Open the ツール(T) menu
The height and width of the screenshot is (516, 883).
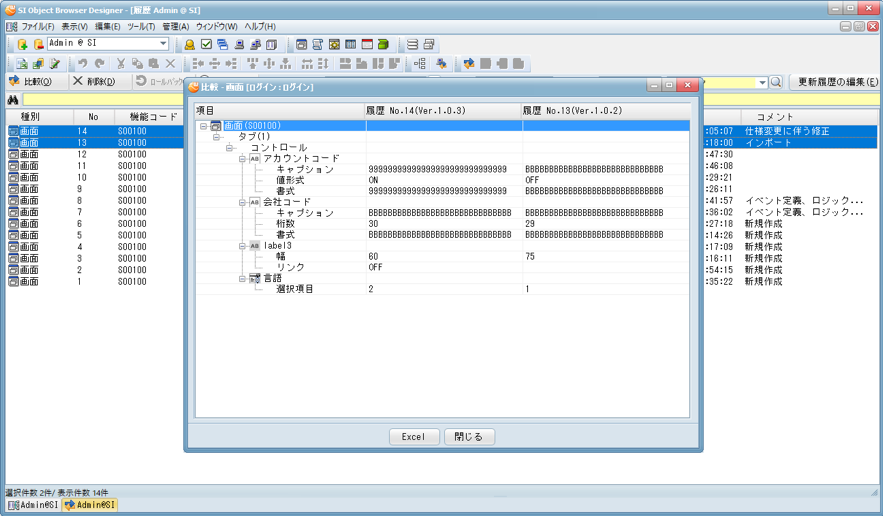tap(141, 27)
